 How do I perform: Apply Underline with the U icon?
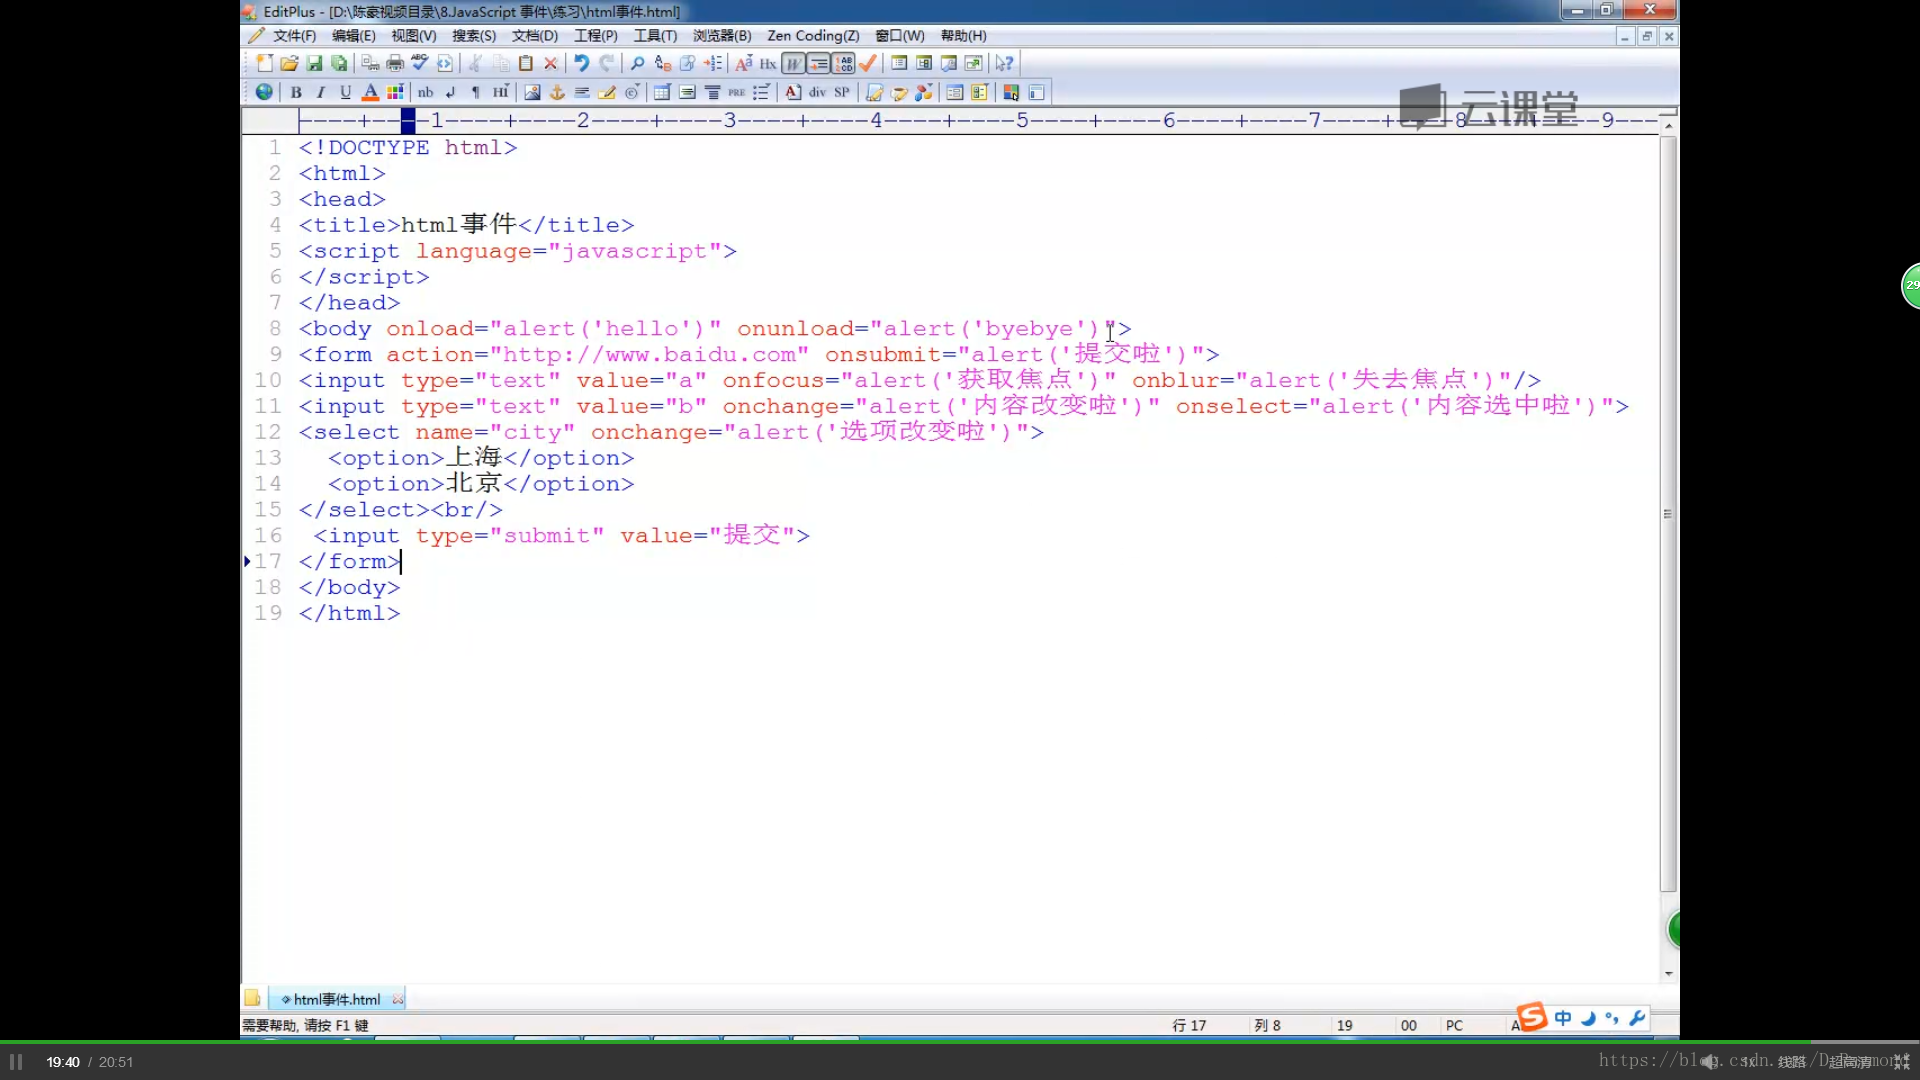point(345,92)
